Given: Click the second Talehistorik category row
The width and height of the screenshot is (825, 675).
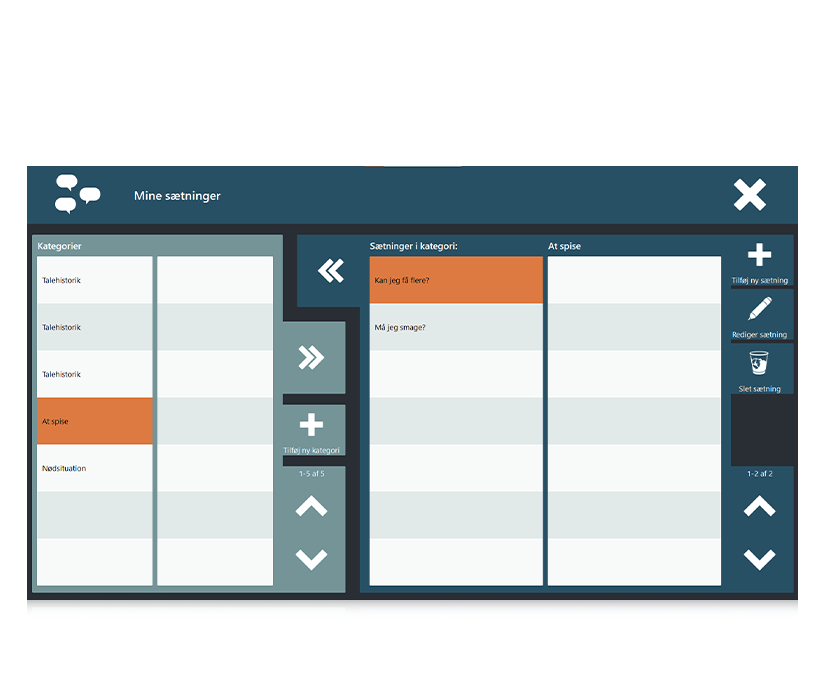Looking at the screenshot, I should [95, 327].
